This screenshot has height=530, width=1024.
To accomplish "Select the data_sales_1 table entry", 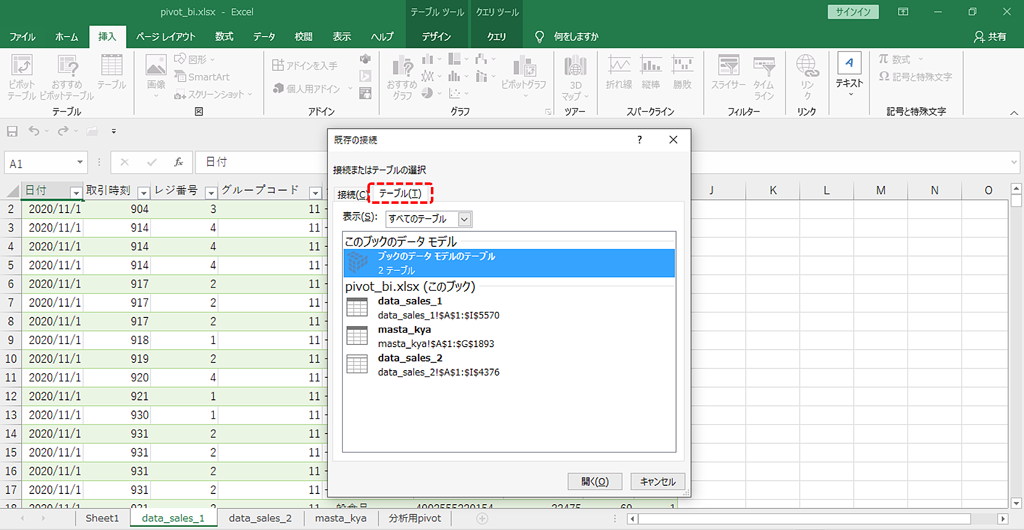I will (x=509, y=308).
